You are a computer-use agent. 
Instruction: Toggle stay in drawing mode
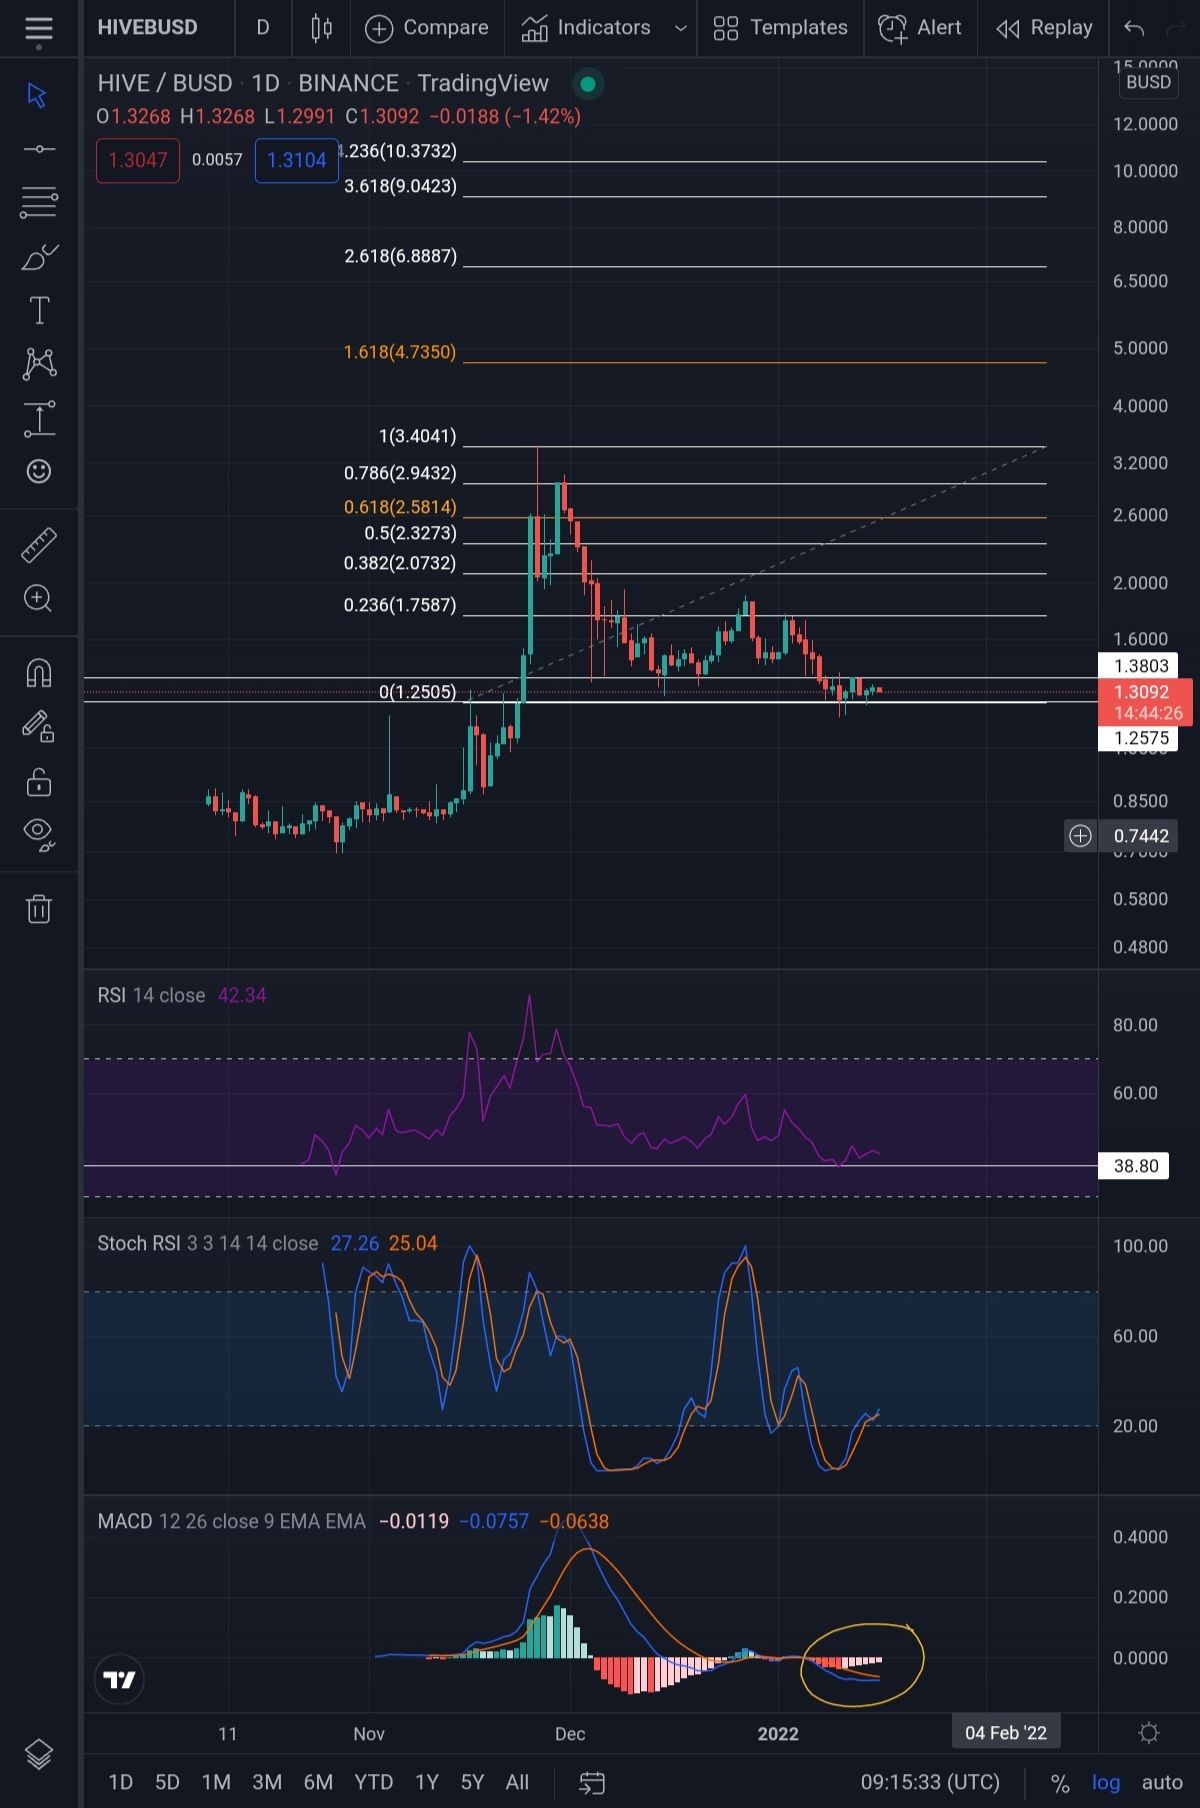(x=38, y=725)
